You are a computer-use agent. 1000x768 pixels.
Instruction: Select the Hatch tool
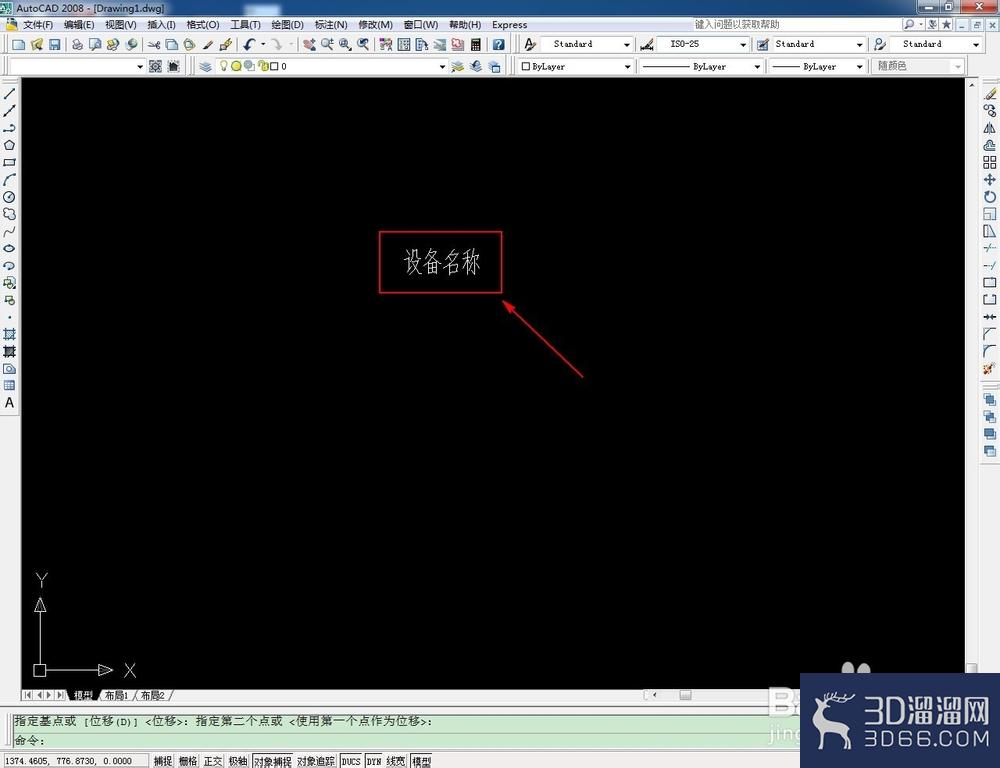10,334
